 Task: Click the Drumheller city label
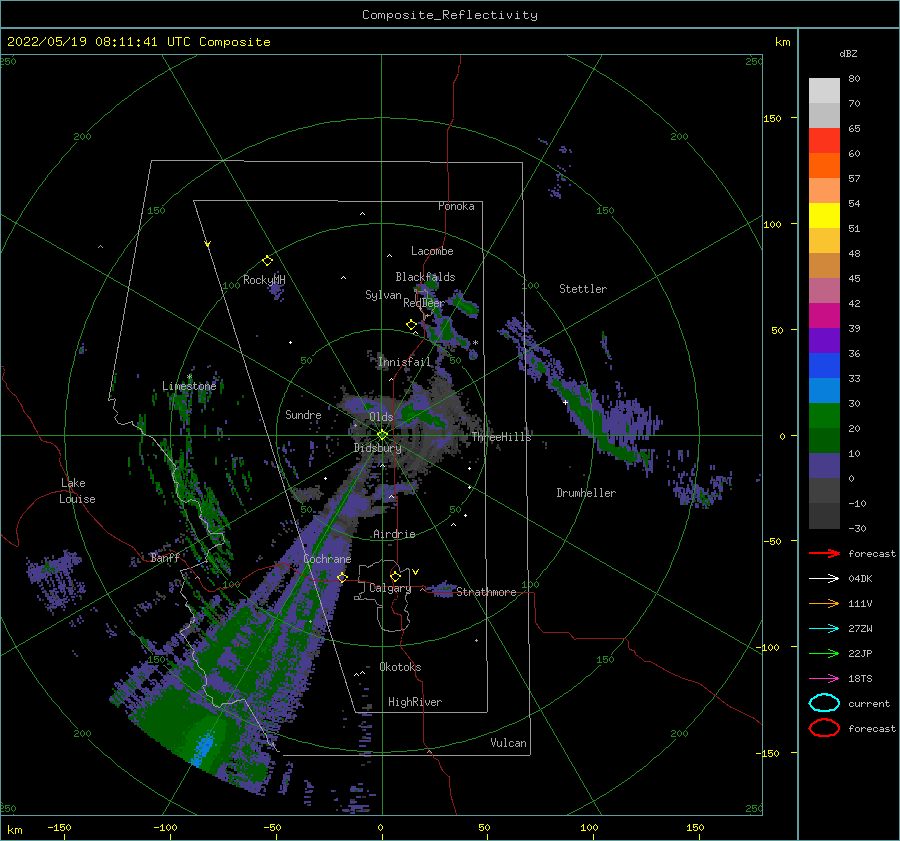586,493
